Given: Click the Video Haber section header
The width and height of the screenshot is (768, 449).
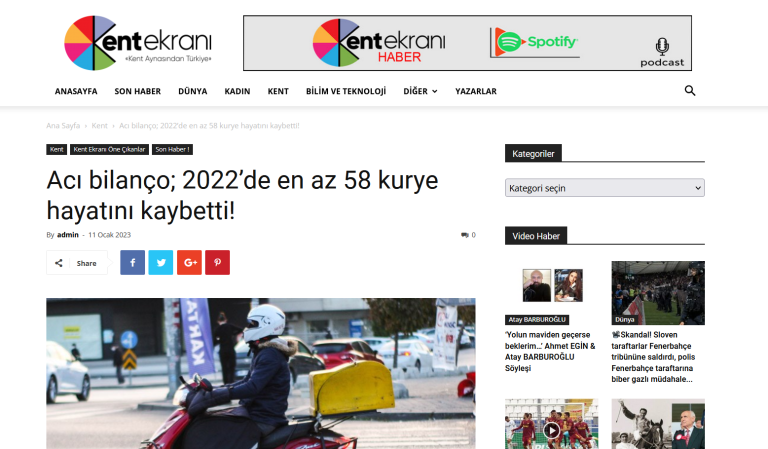Looking at the screenshot, I should pyautogui.click(x=536, y=236).
